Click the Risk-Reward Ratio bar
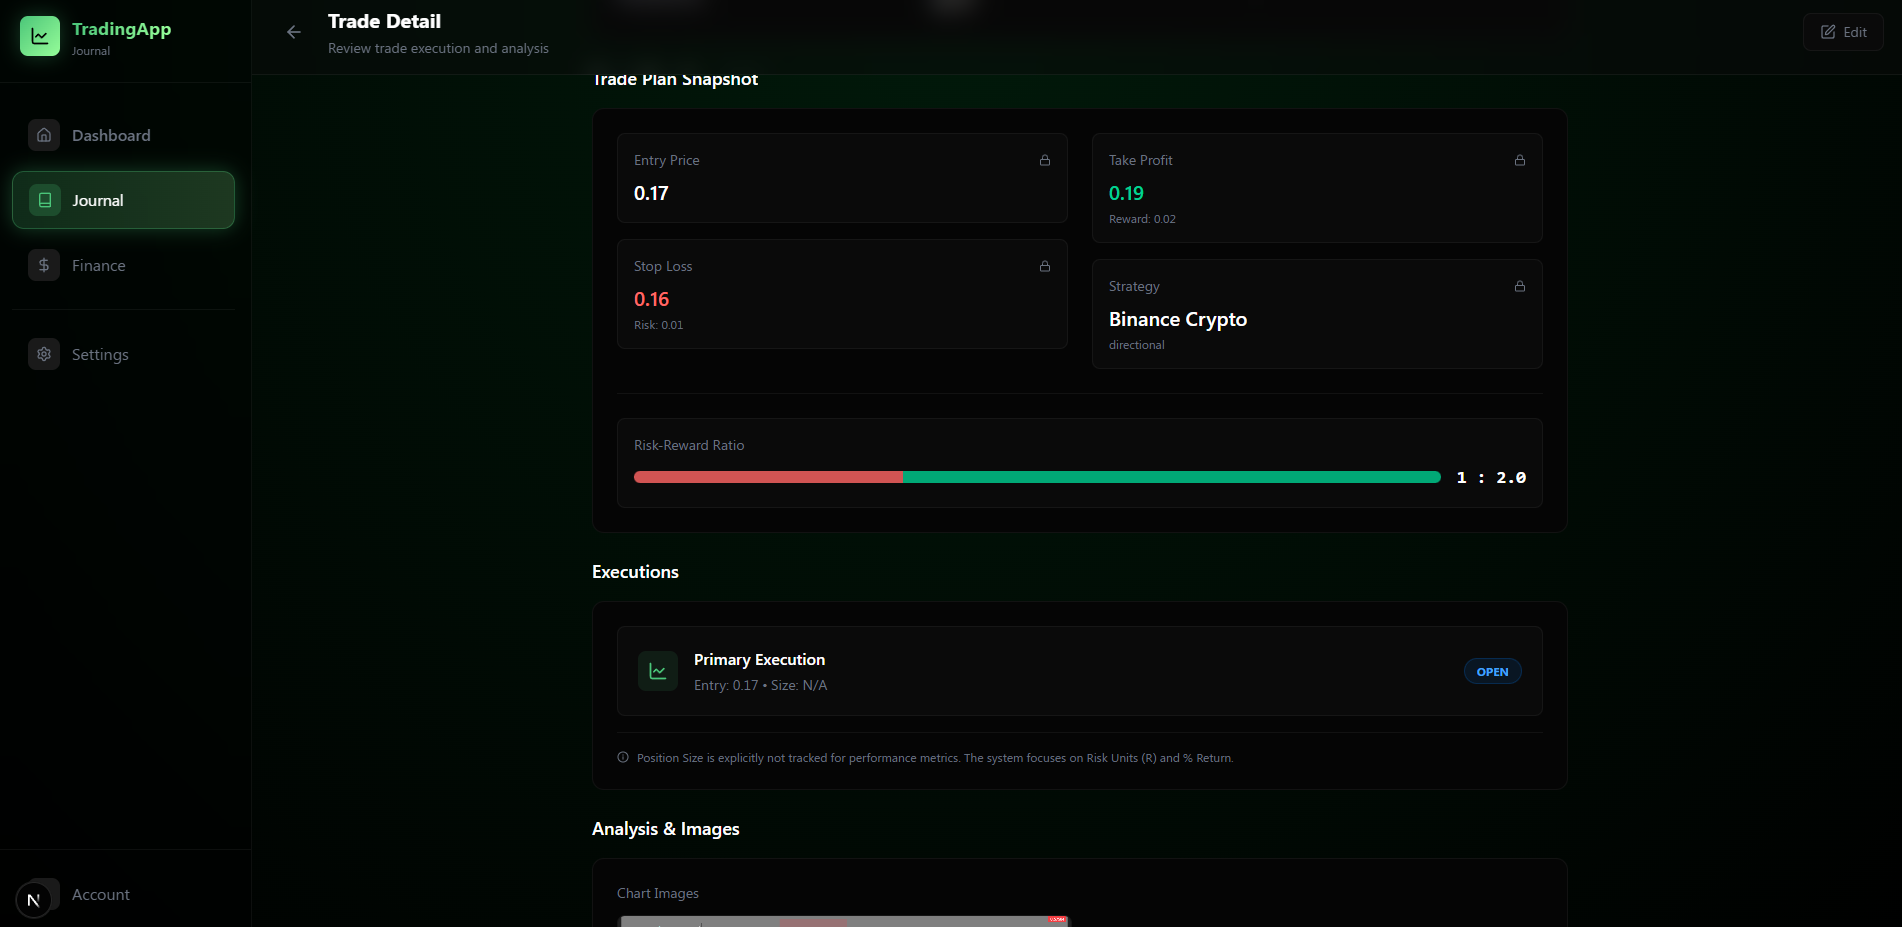This screenshot has height=927, width=1902. (1036, 478)
